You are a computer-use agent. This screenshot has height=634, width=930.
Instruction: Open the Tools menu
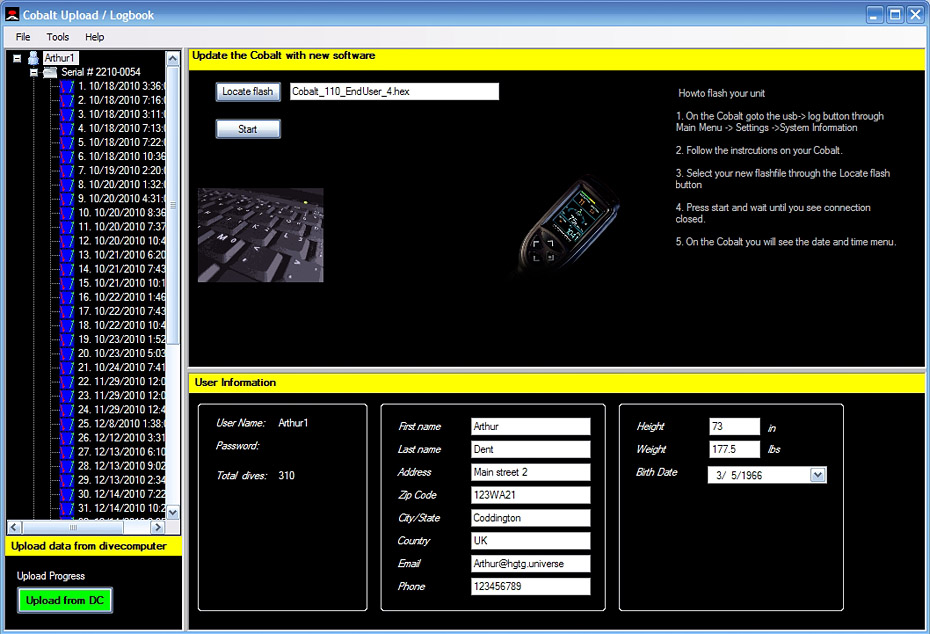click(x=58, y=37)
